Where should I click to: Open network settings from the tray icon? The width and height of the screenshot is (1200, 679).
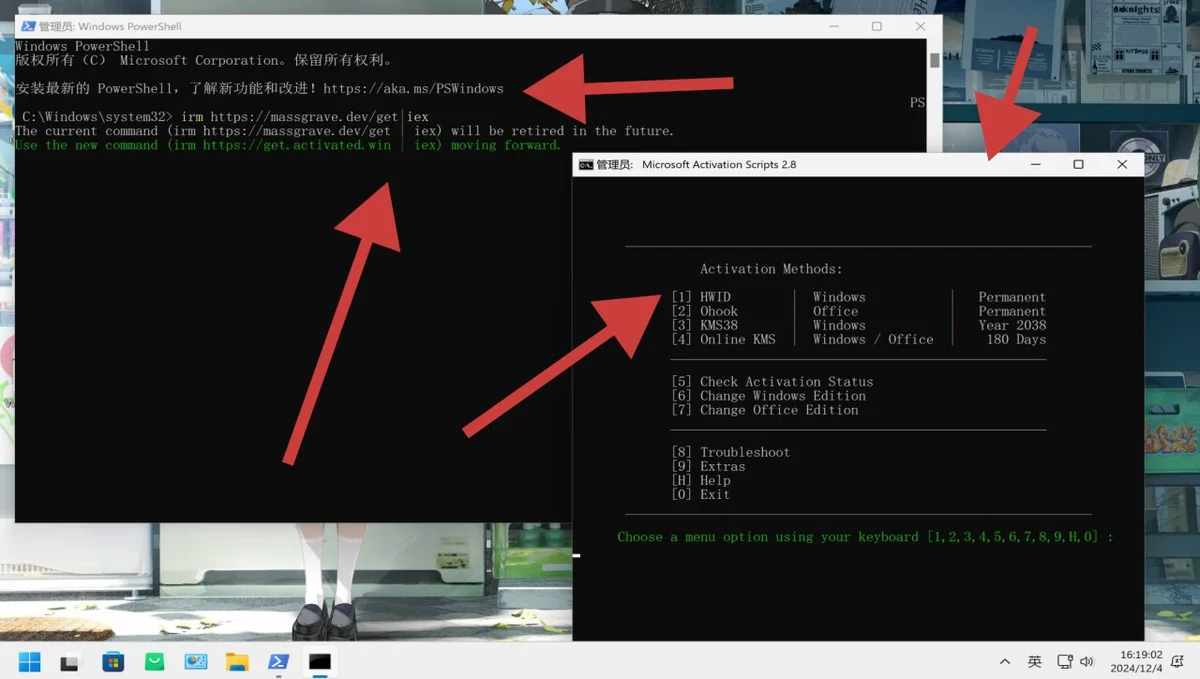click(x=1065, y=662)
